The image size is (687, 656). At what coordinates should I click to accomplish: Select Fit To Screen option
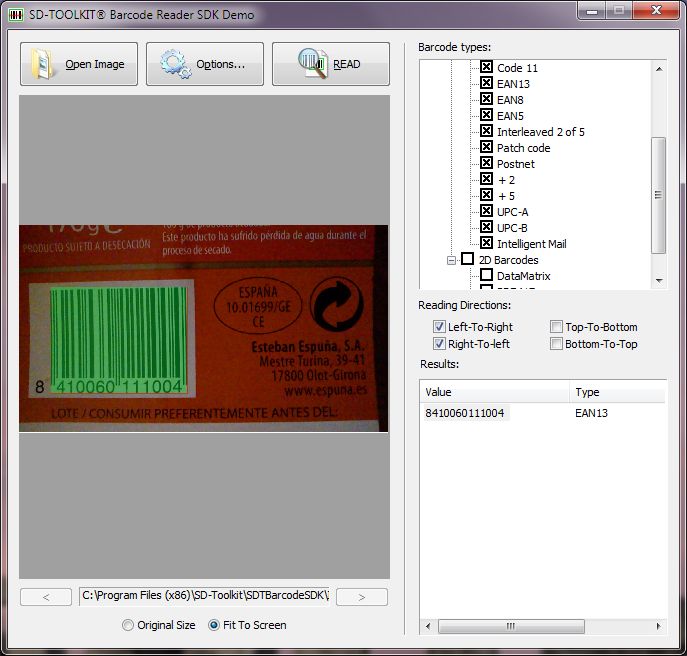coord(214,625)
